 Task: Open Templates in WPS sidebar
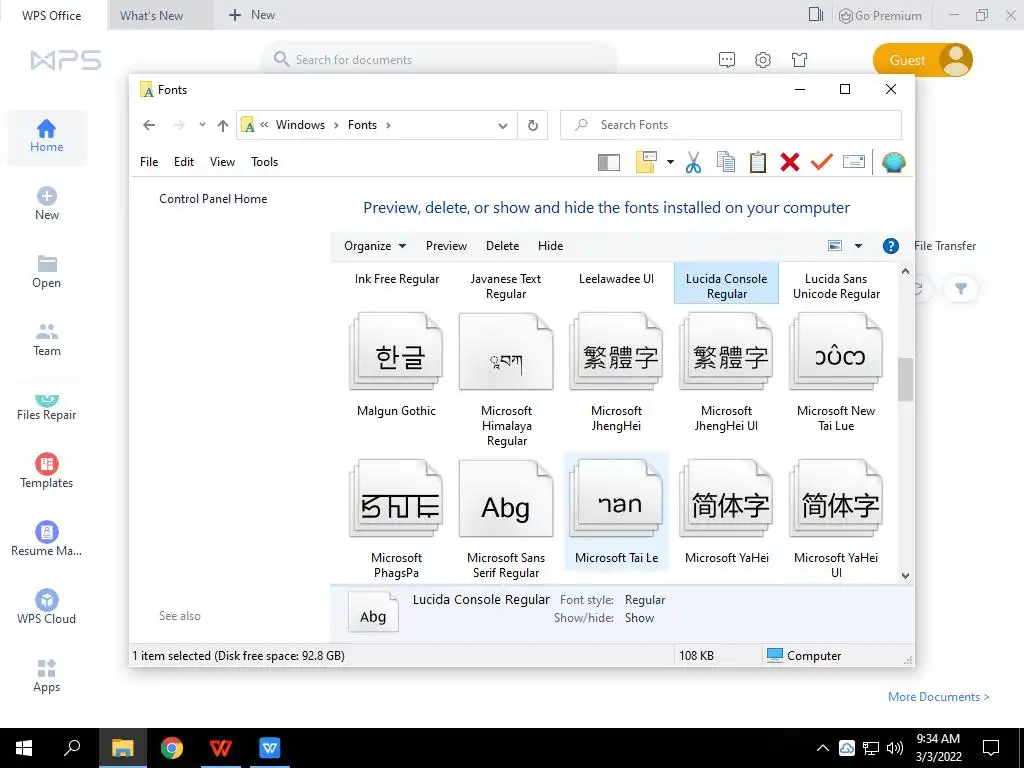[46, 471]
